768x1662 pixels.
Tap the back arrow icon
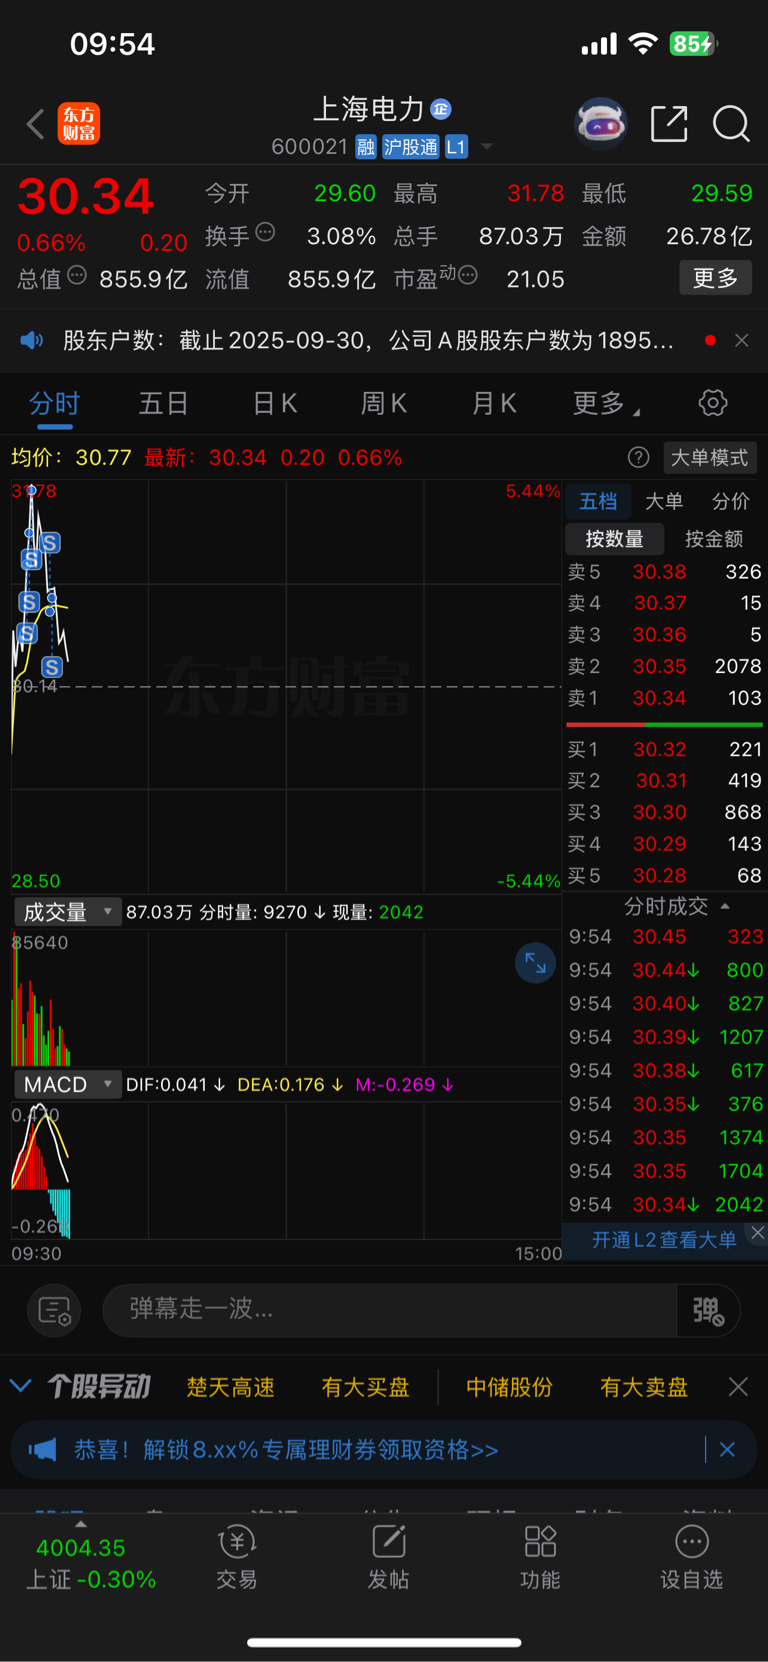[x=36, y=124]
